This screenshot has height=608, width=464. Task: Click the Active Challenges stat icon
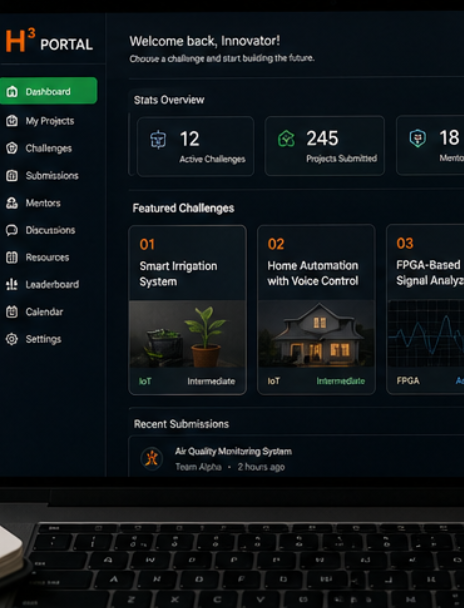(x=158, y=140)
